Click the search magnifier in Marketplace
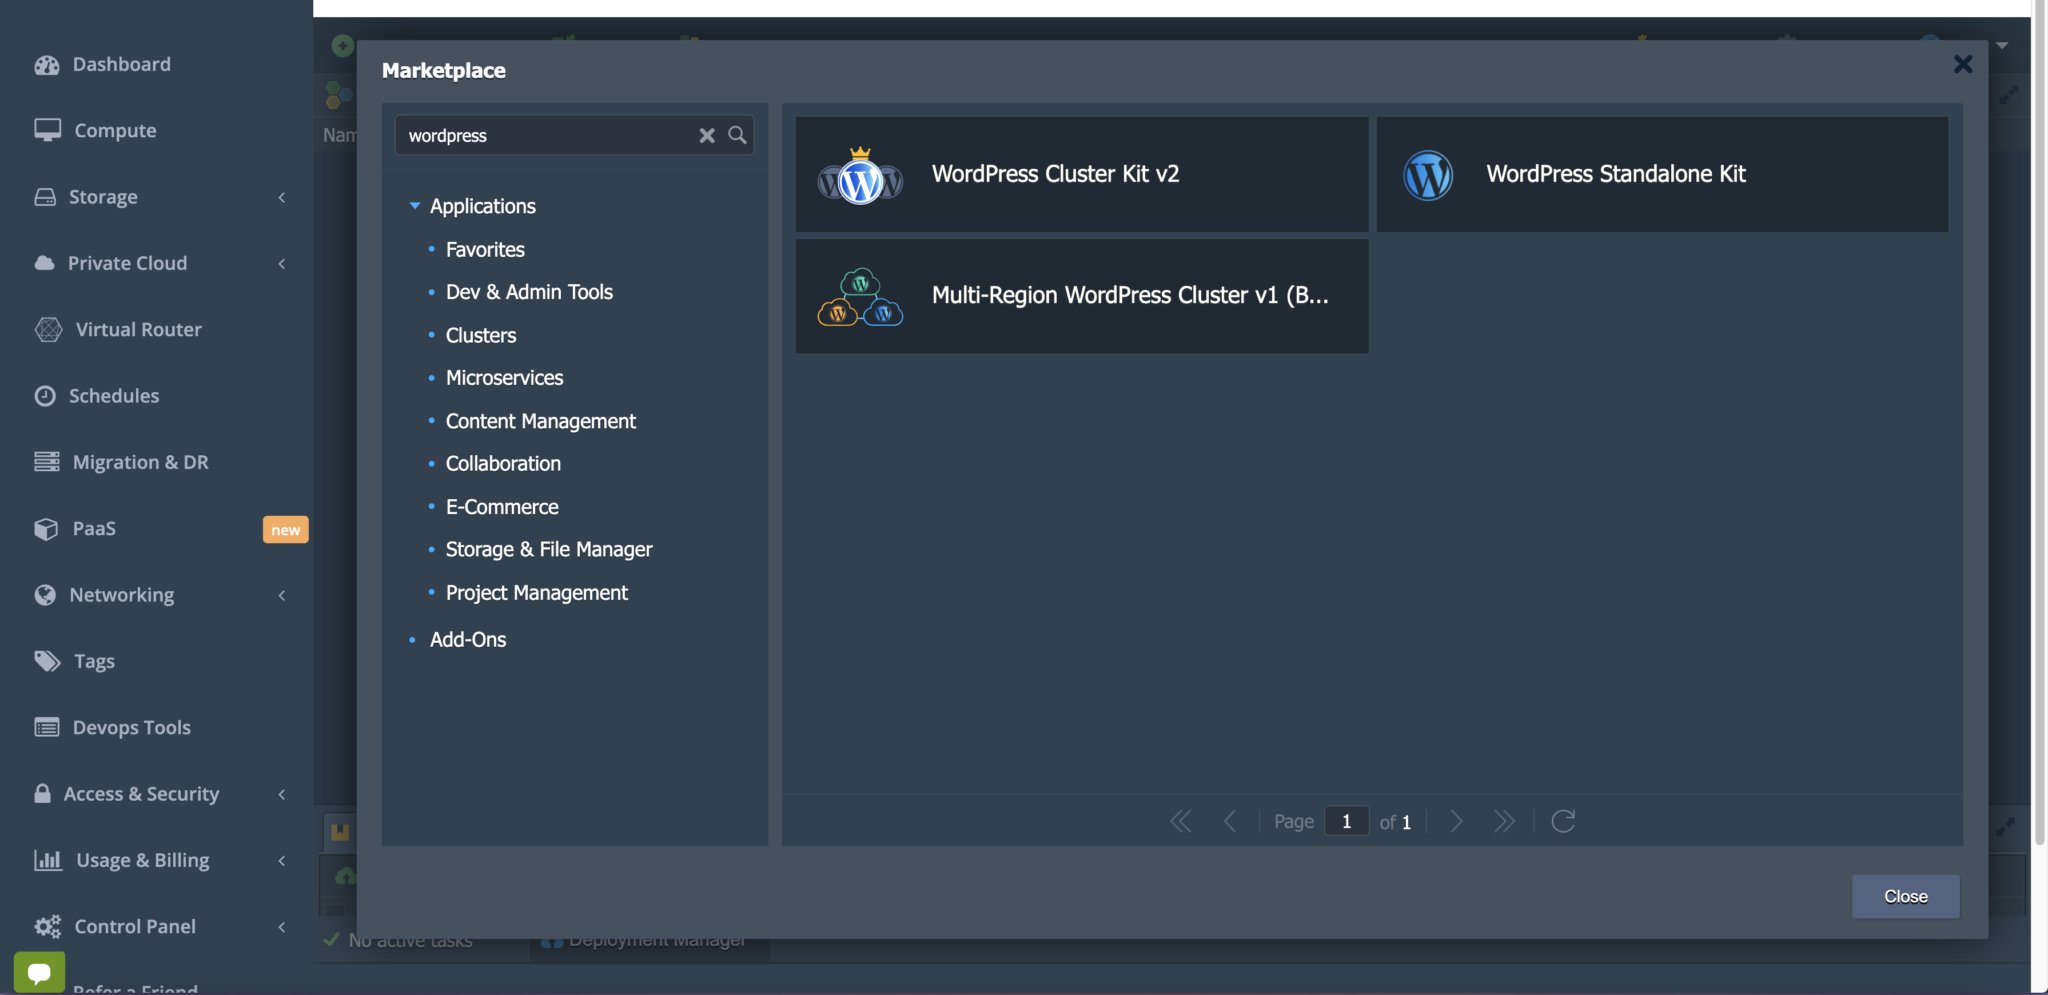 pyautogui.click(x=737, y=135)
